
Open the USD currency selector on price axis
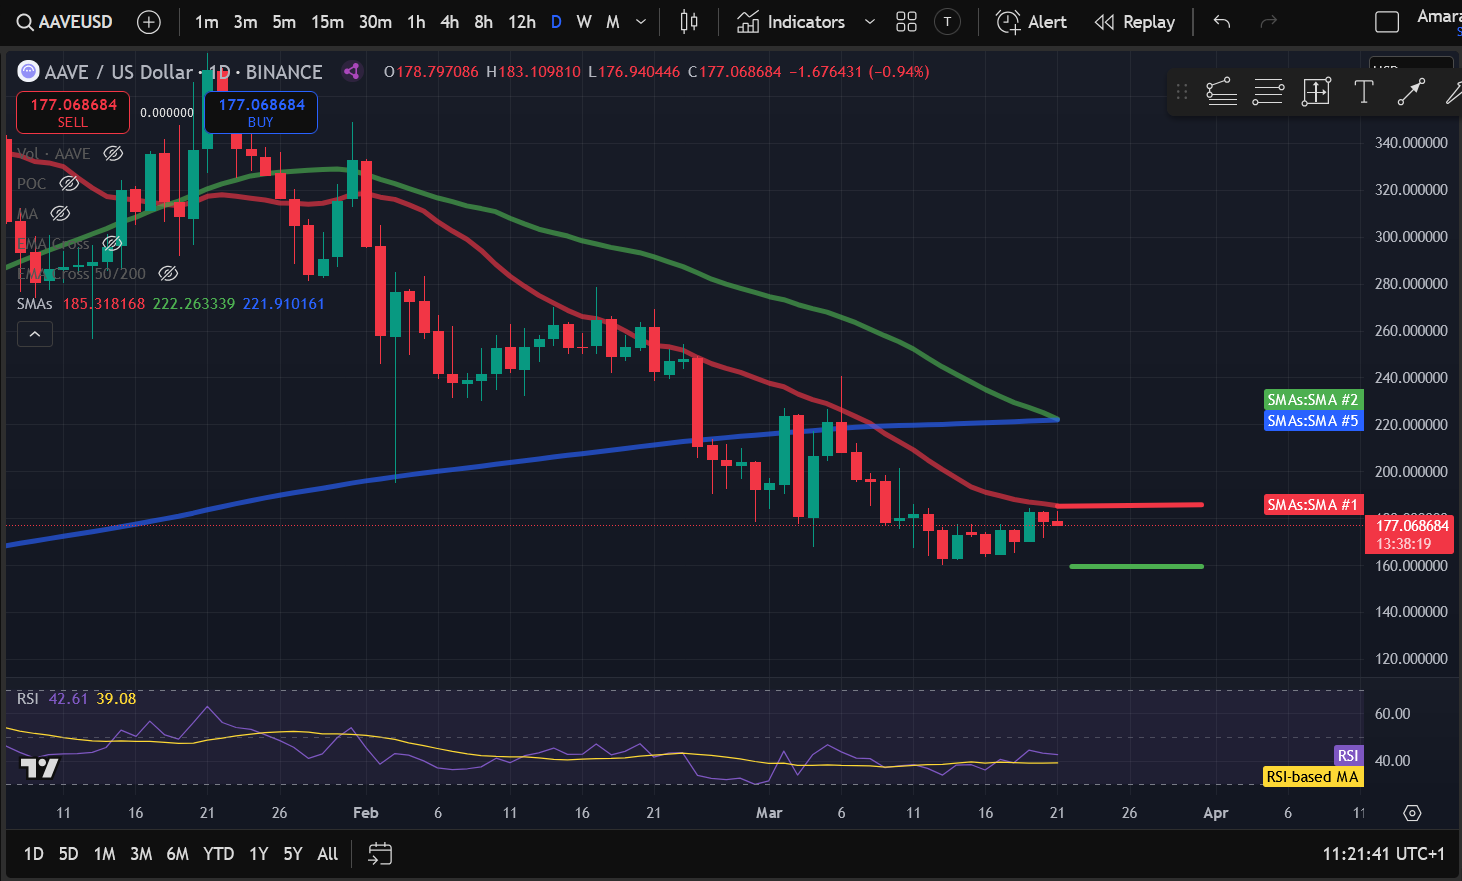click(1410, 65)
